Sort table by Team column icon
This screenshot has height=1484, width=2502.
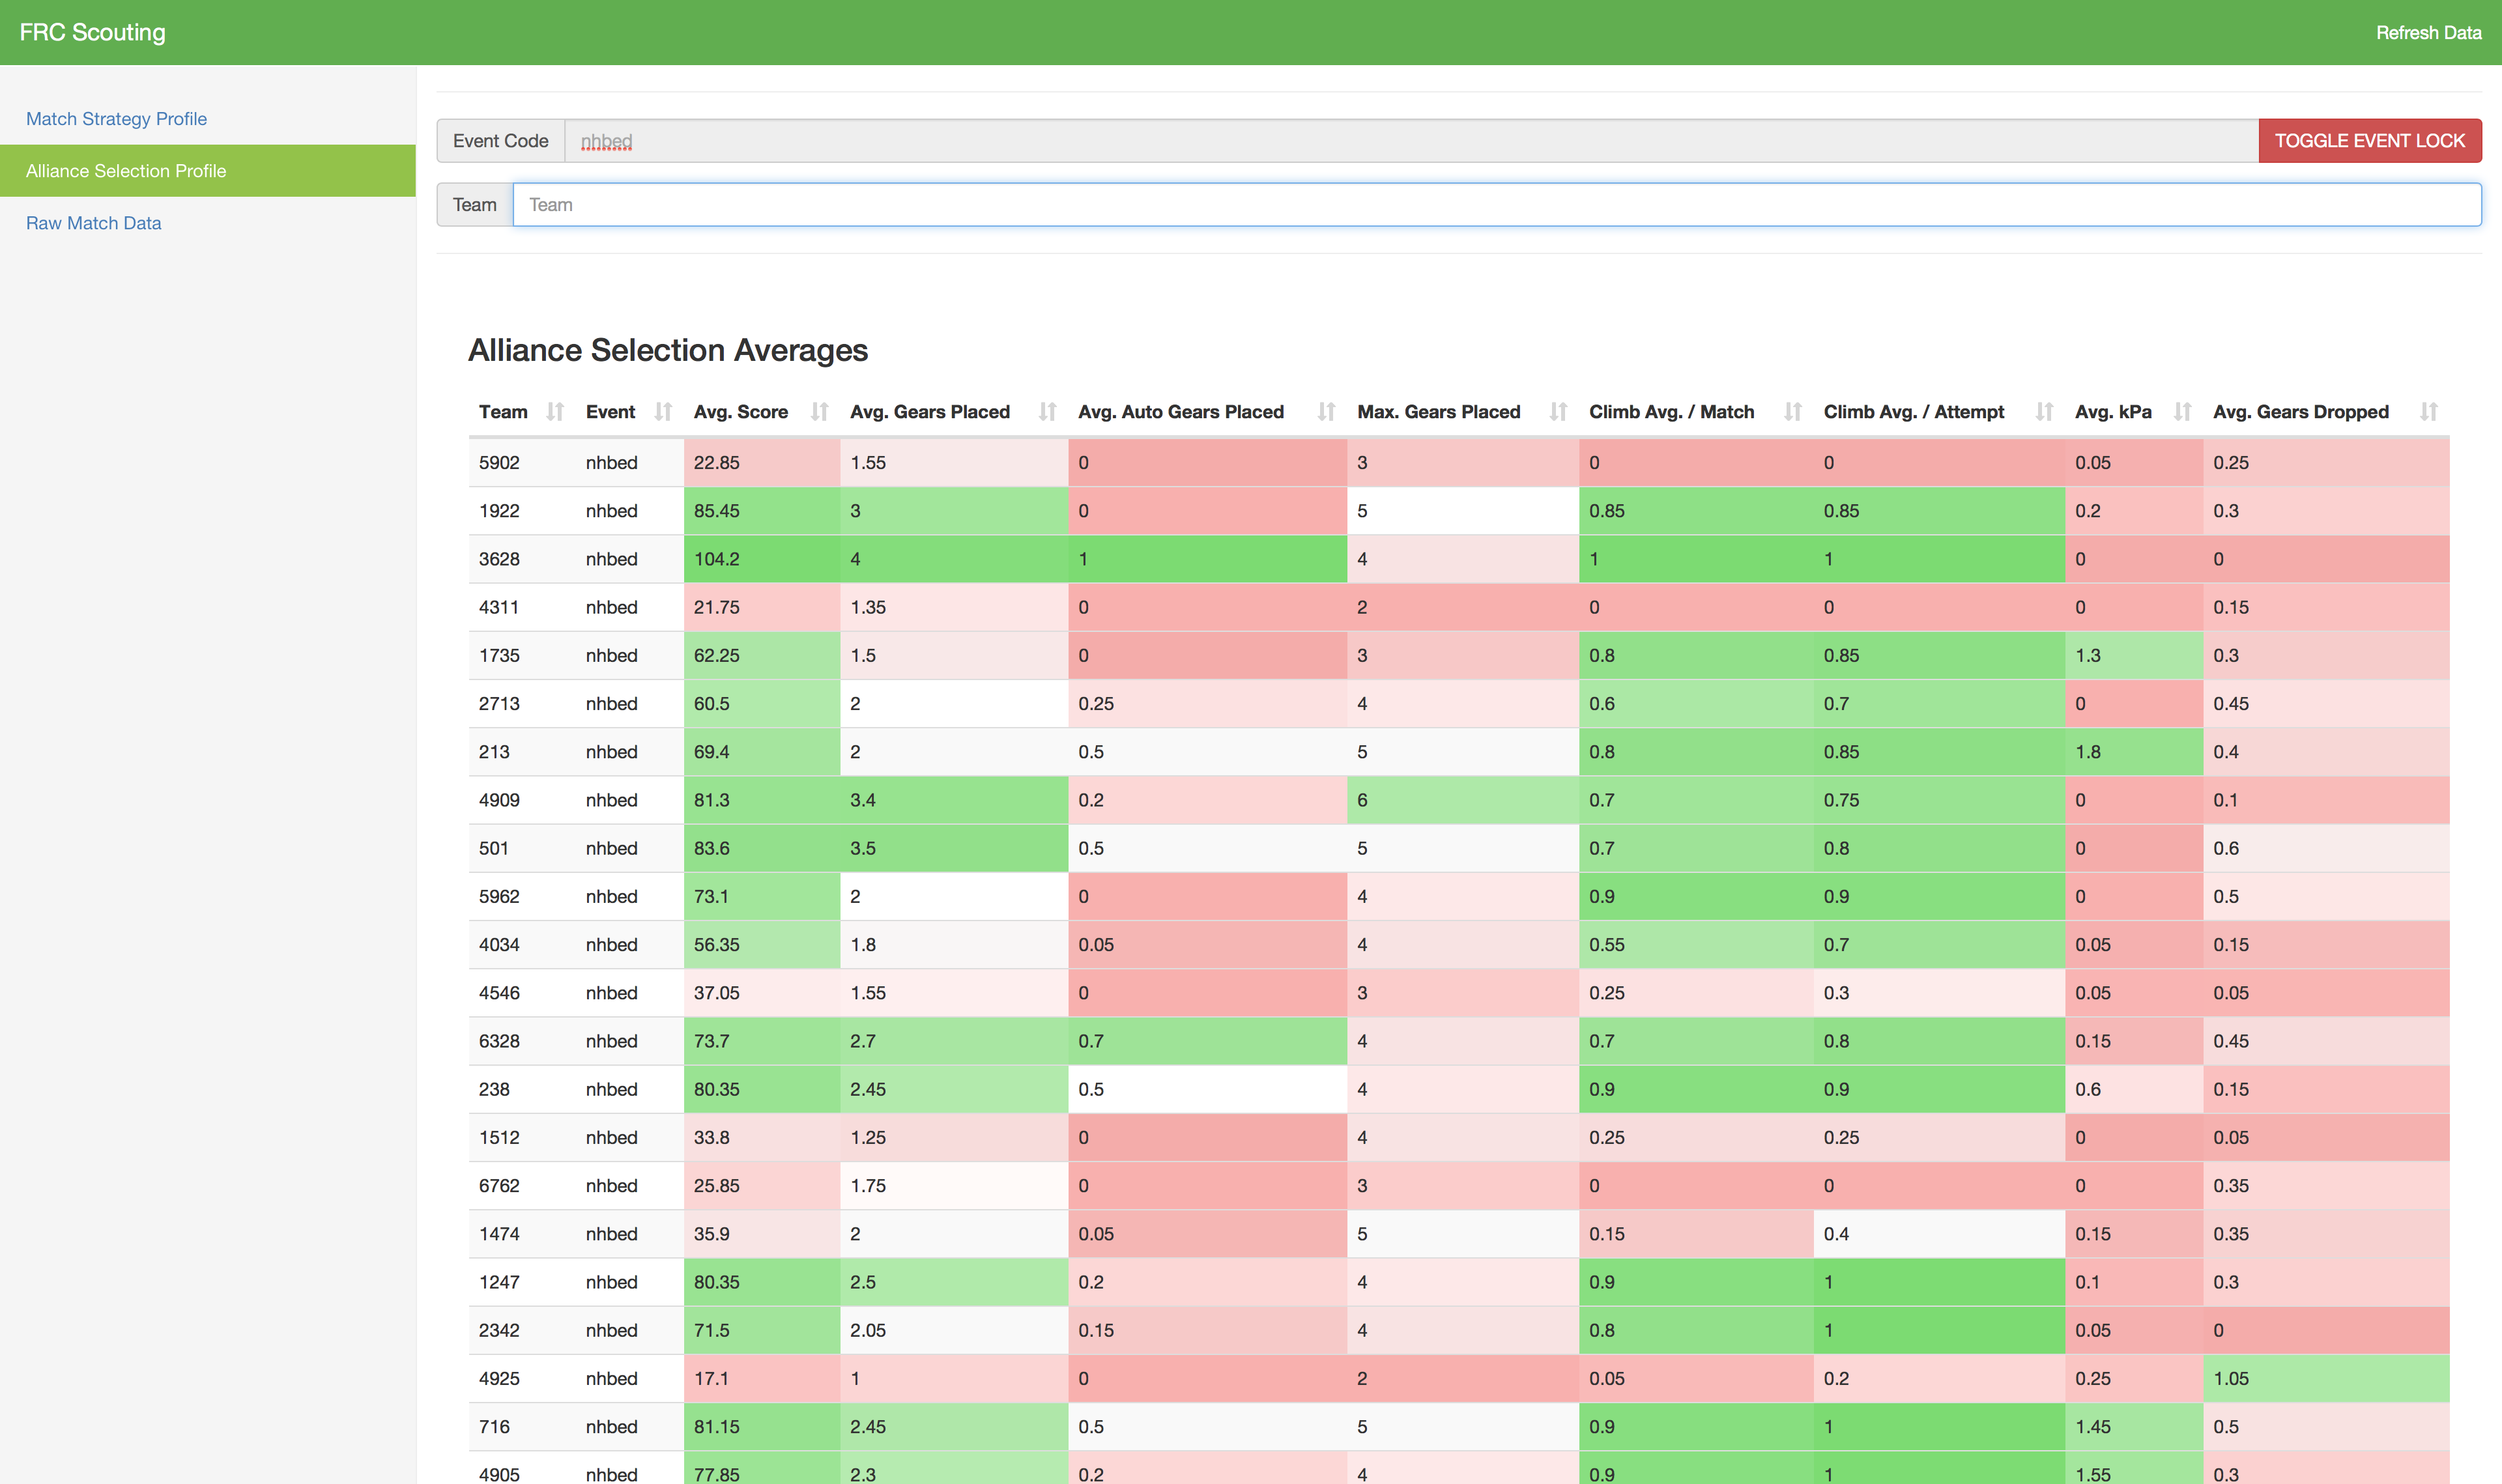point(555,411)
